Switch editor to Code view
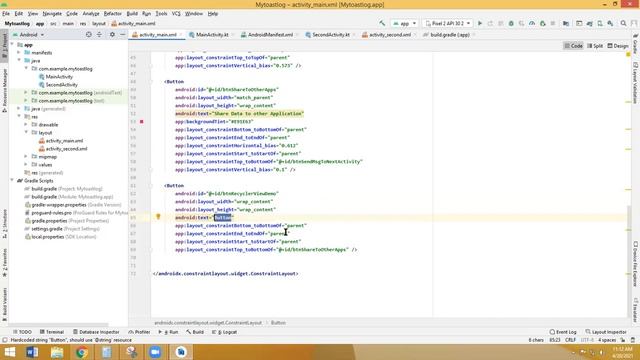The height and width of the screenshot is (360, 640). click(573, 46)
